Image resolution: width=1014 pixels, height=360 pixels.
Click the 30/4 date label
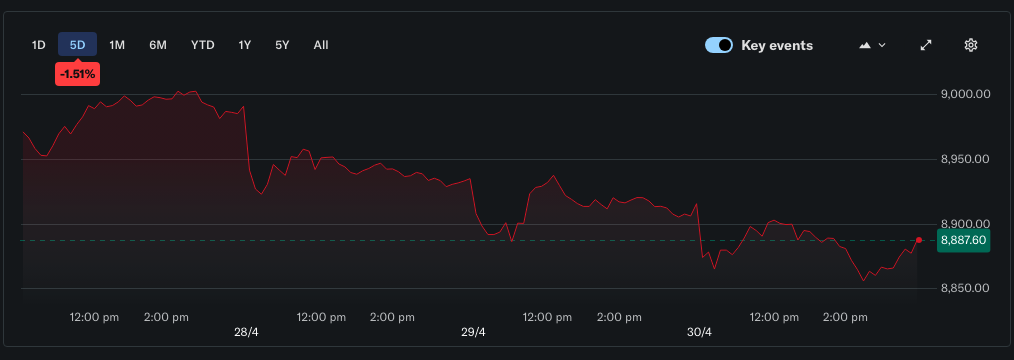coord(699,332)
